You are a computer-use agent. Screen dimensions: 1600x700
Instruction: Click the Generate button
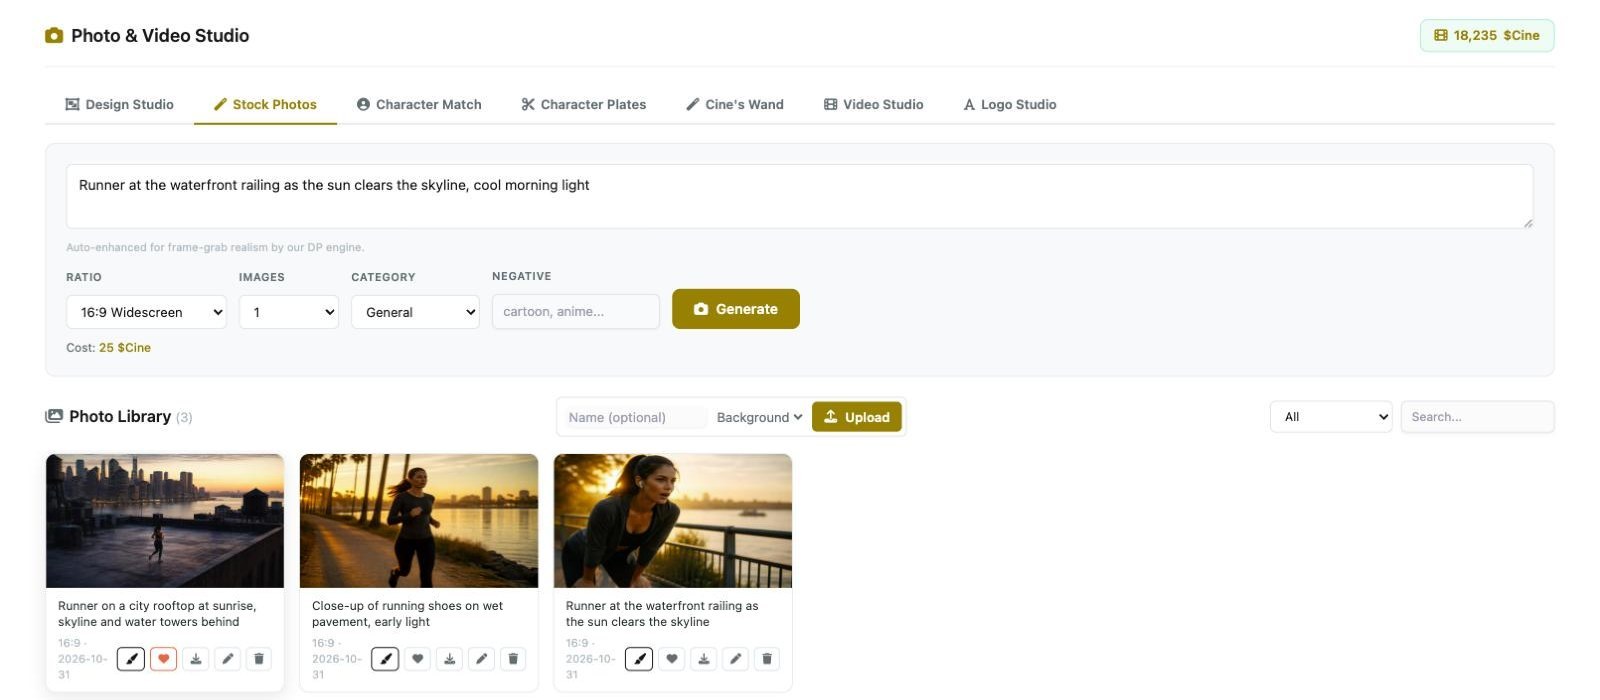pyautogui.click(x=736, y=309)
